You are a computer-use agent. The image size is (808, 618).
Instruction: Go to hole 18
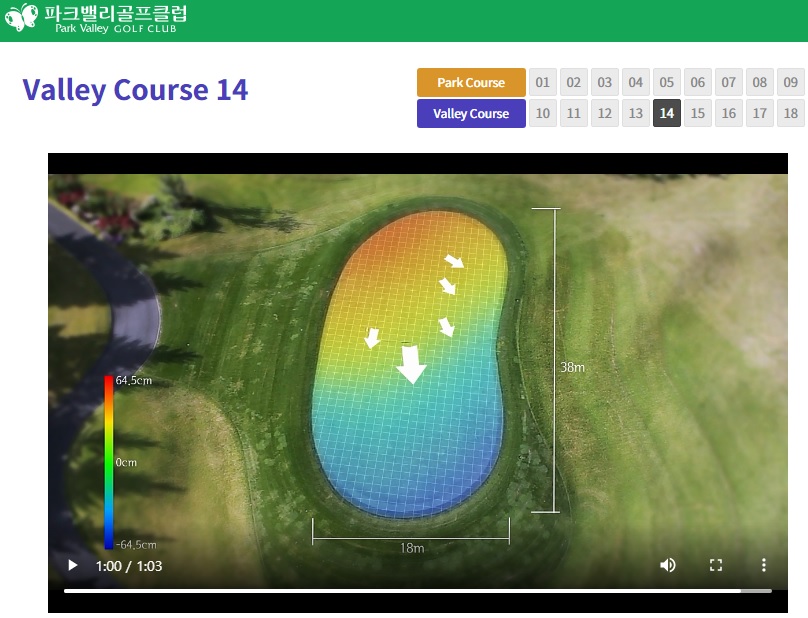[790, 113]
